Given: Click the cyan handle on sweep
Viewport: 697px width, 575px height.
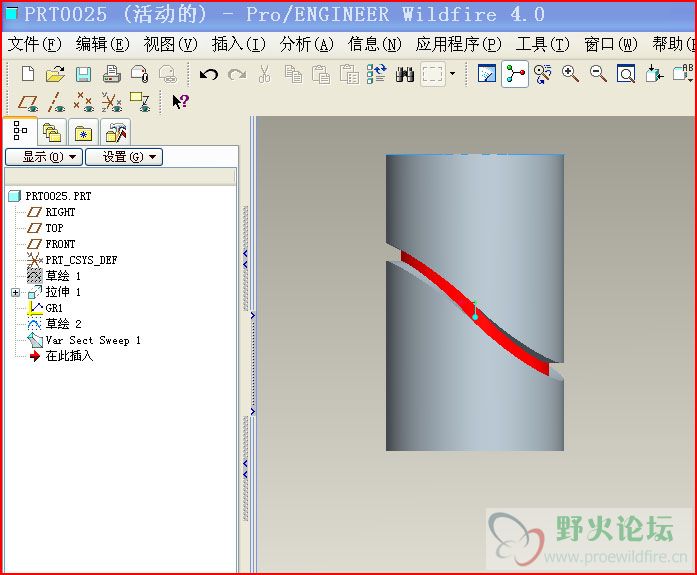Looking at the screenshot, I should click(x=475, y=316).
